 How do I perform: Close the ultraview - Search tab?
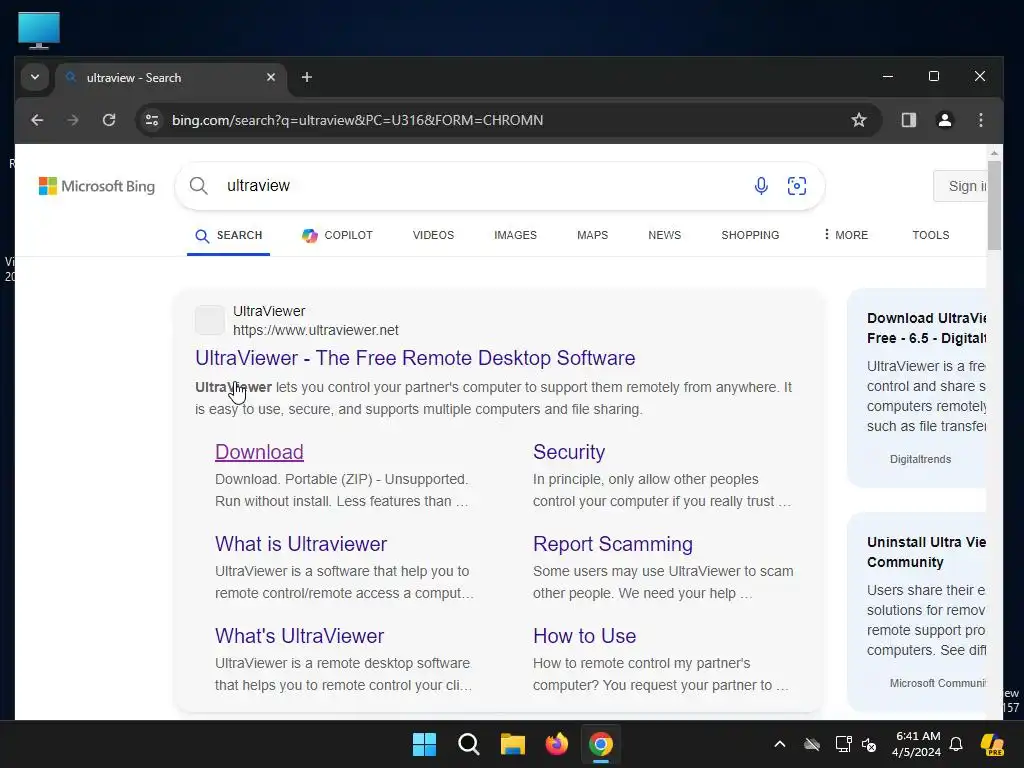coord(270,77)
